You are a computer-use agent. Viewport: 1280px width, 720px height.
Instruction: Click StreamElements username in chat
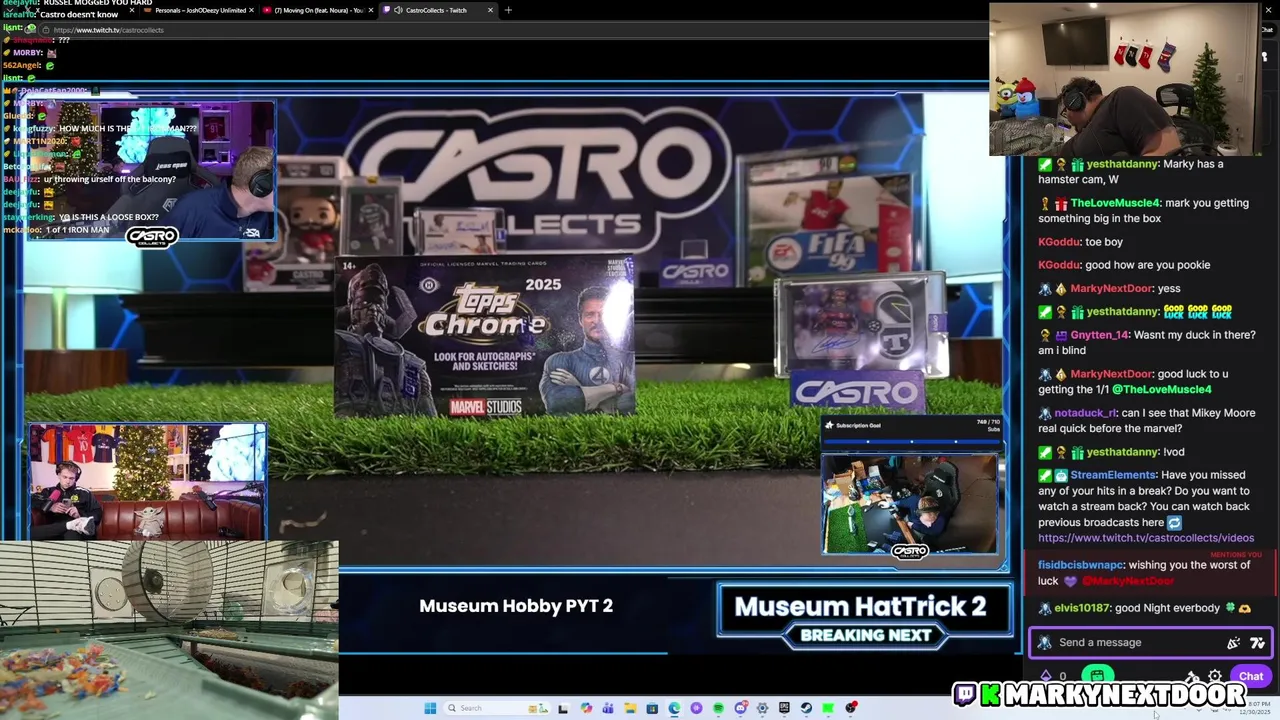click(x=1113, y=475)
